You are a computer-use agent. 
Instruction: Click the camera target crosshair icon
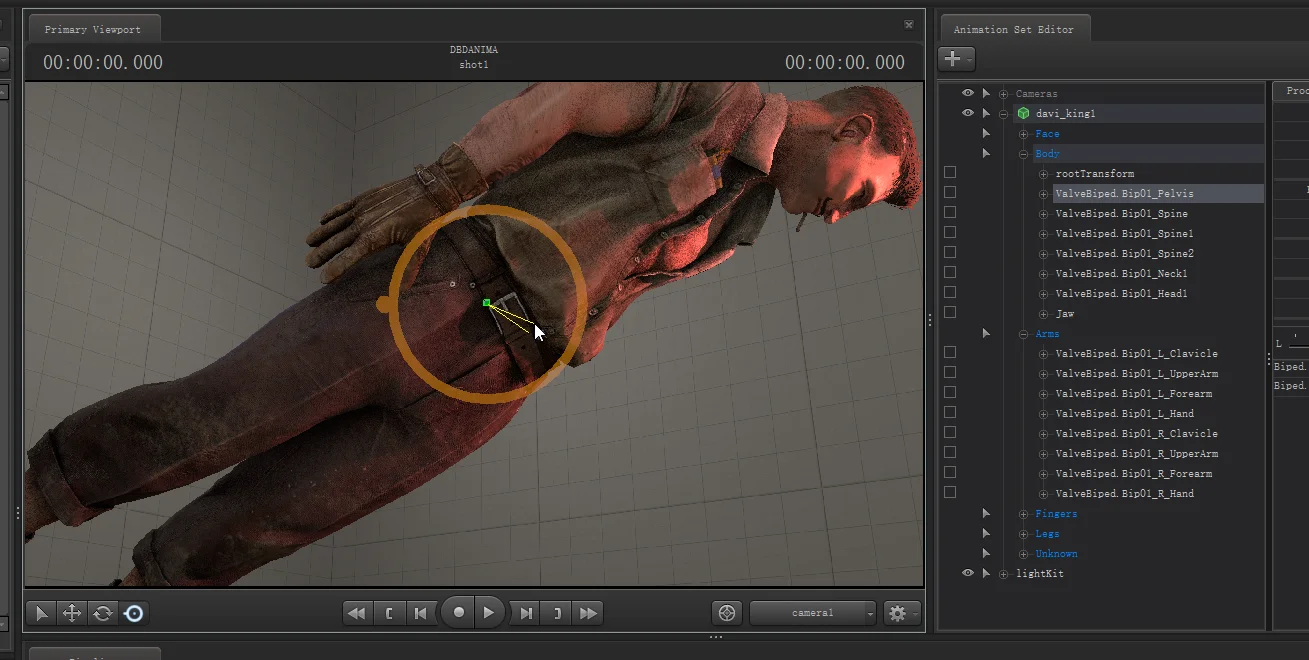click(727, 613)
